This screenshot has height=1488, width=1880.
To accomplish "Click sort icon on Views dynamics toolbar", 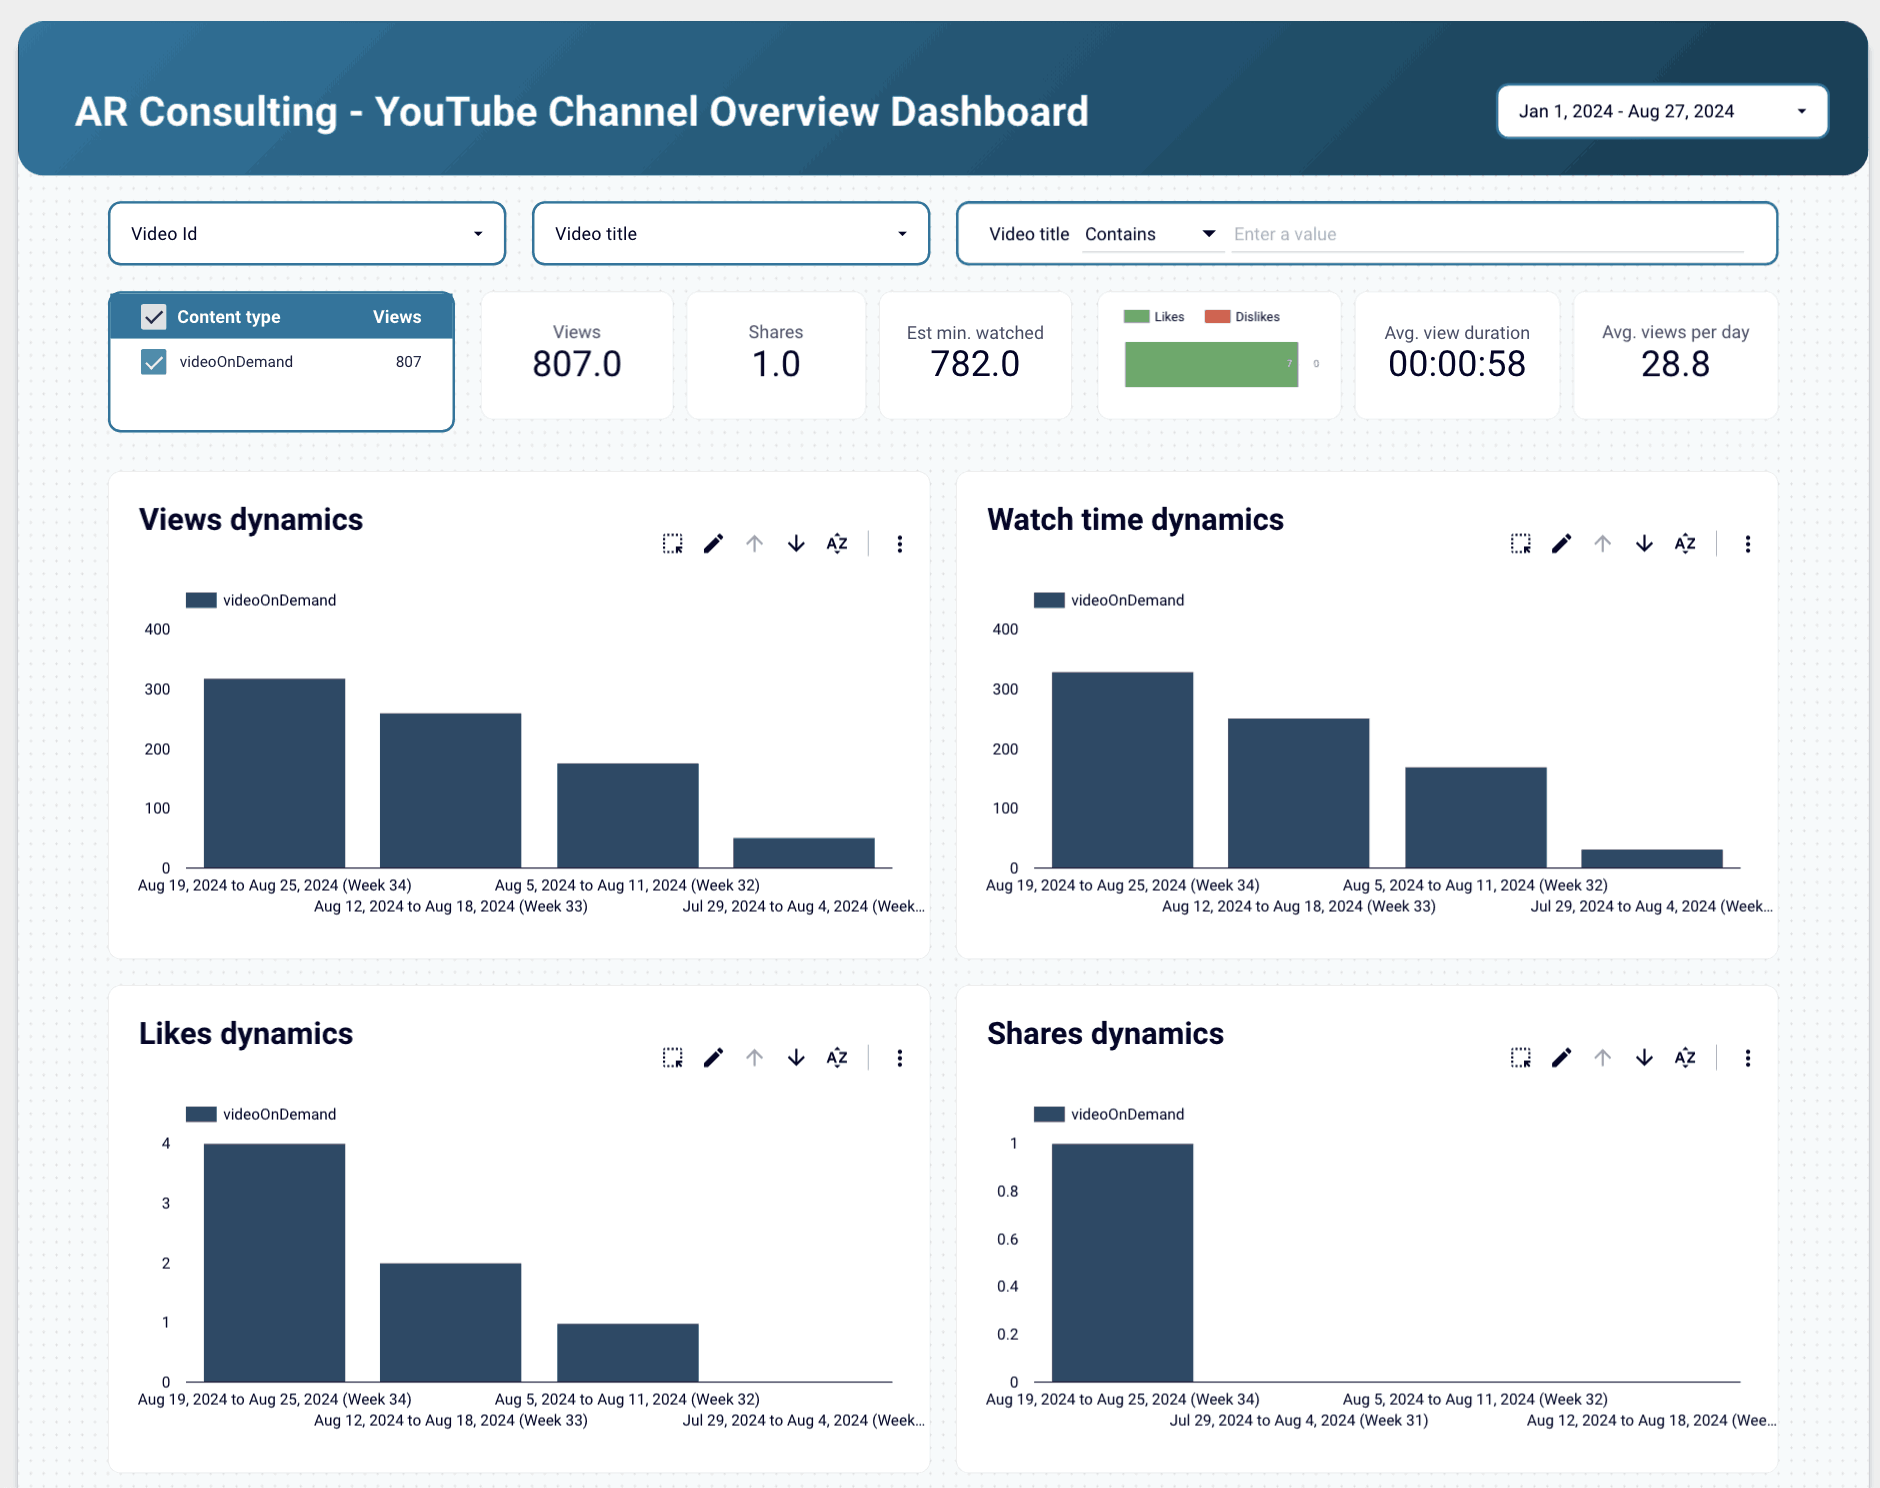I will tap(836, 543).
